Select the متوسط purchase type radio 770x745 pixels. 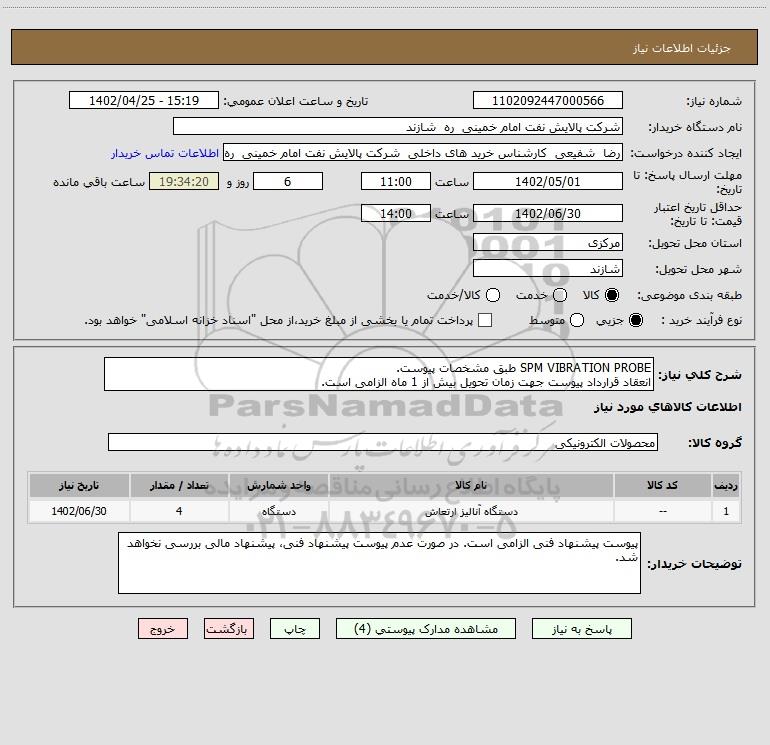pos(577,320)
